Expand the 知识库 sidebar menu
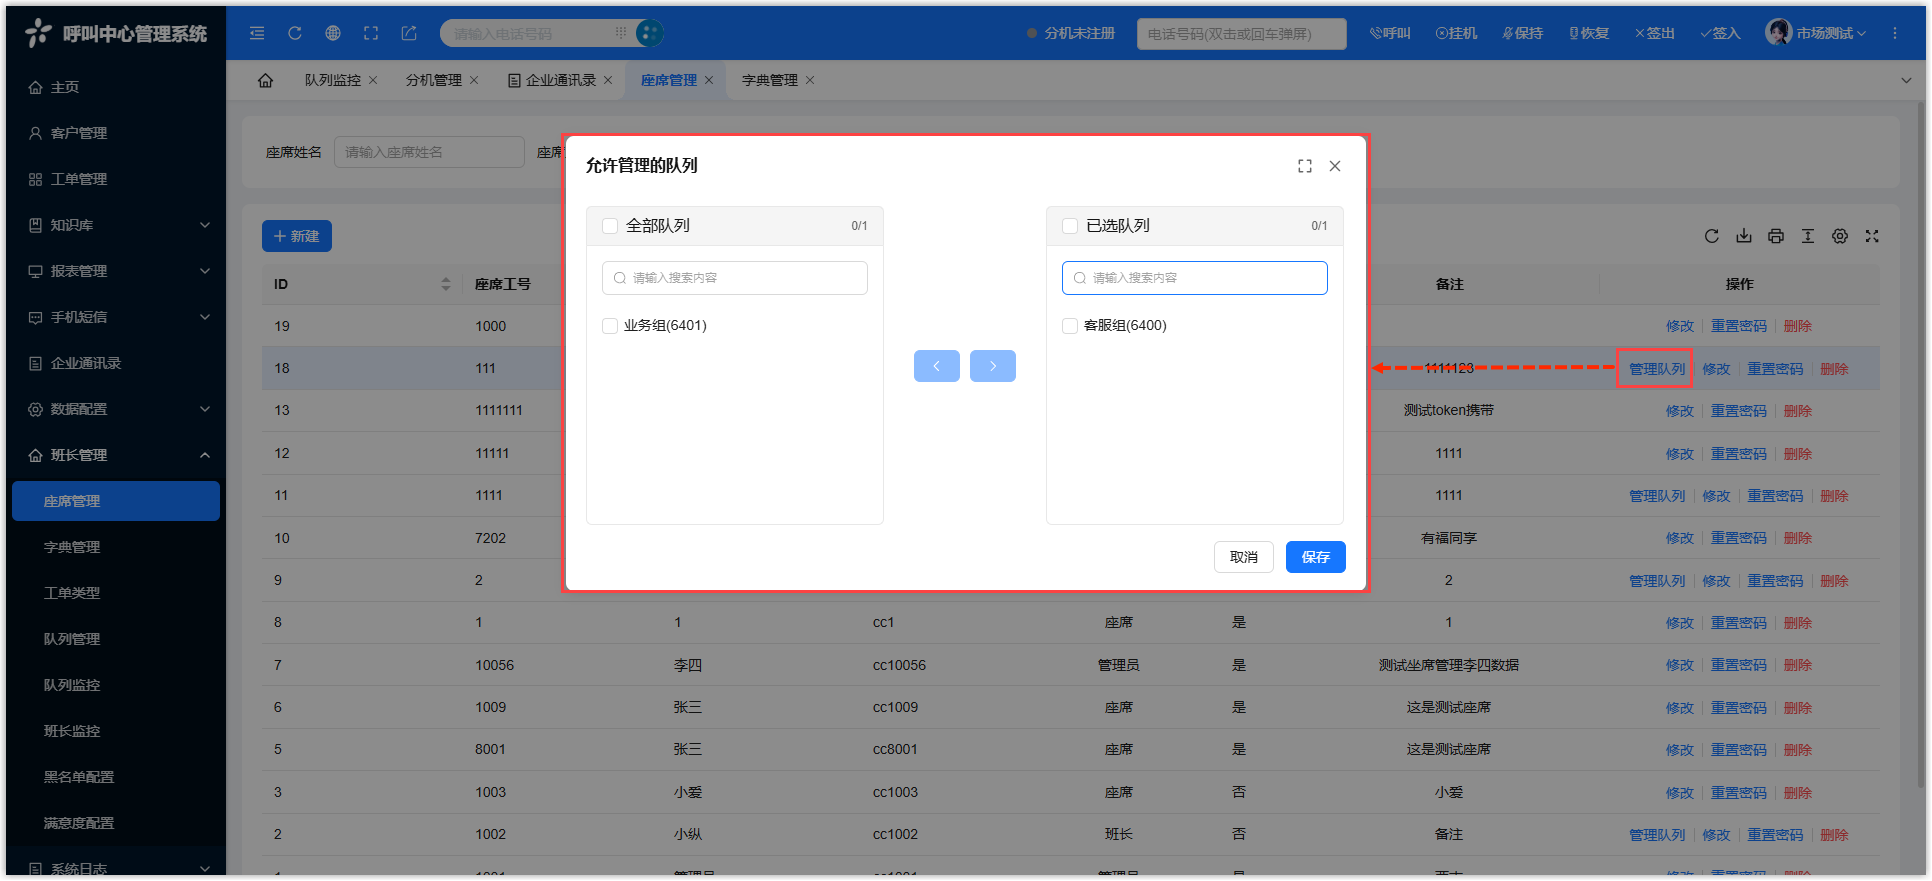This screenshot has height=881, width=1932. pyautogui.click(x=116, y=225)
